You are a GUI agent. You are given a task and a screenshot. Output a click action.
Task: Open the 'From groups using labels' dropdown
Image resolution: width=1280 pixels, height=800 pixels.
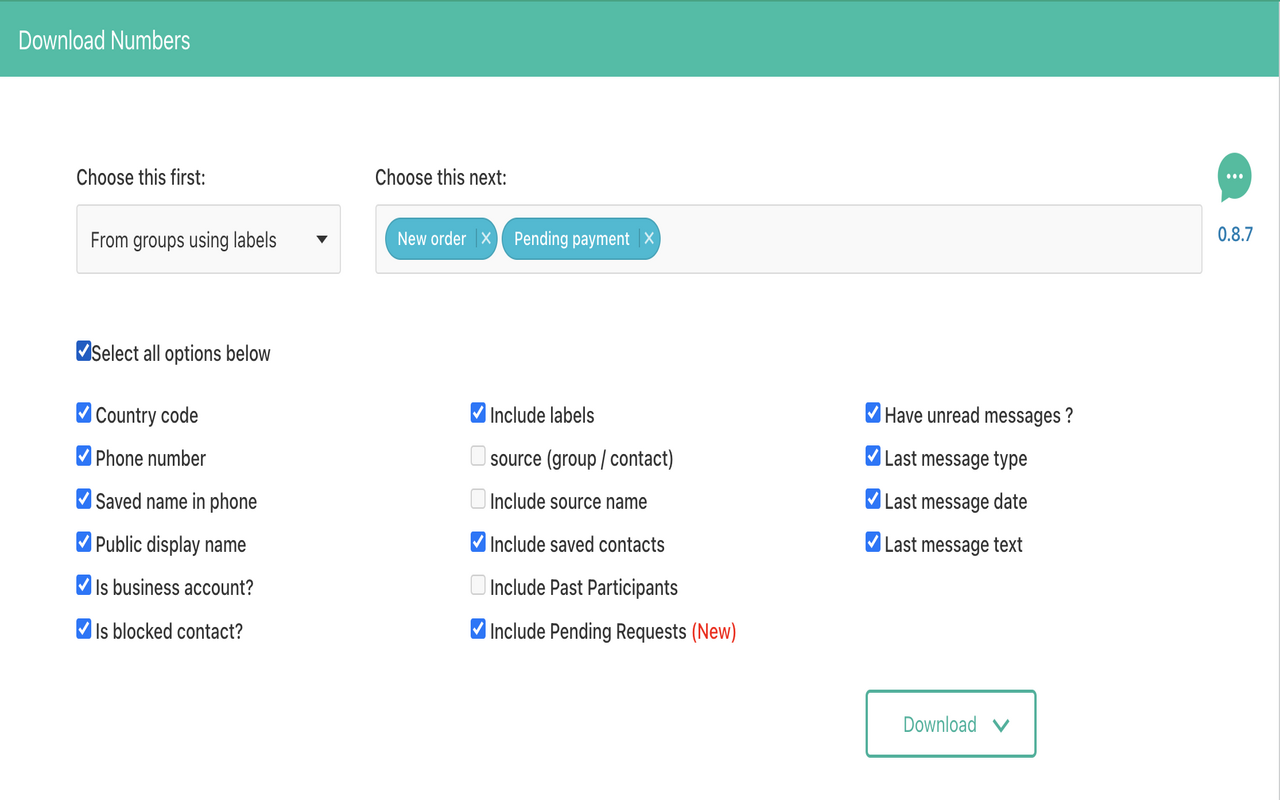click(208, 239)
